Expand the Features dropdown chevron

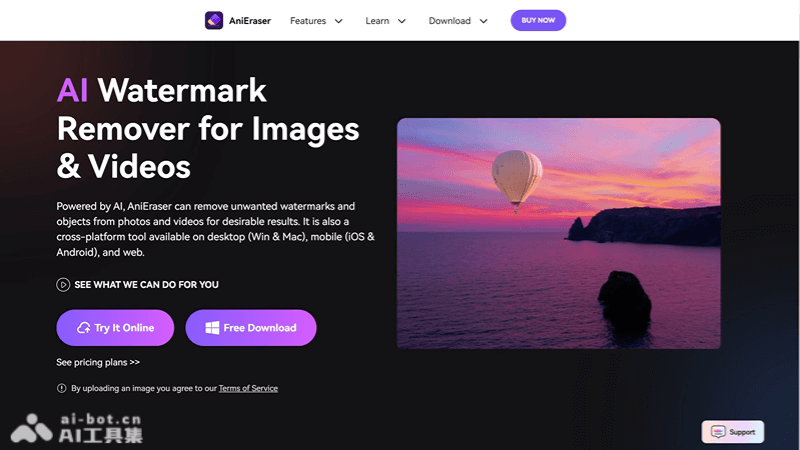[338, 21]
